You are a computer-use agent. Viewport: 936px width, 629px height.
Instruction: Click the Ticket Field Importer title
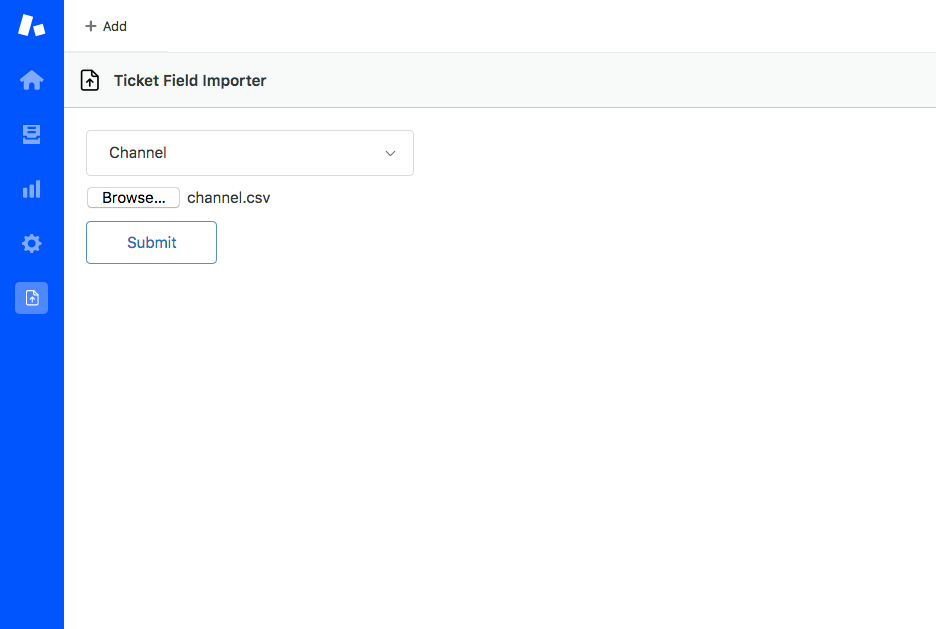coord(190,81)
